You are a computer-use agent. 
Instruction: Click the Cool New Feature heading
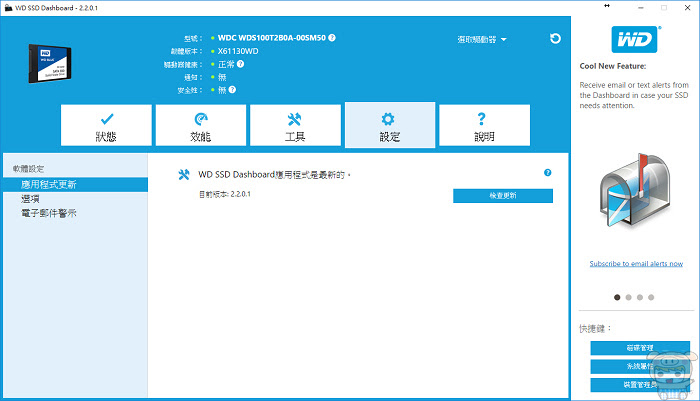click(x=612, y=66)
